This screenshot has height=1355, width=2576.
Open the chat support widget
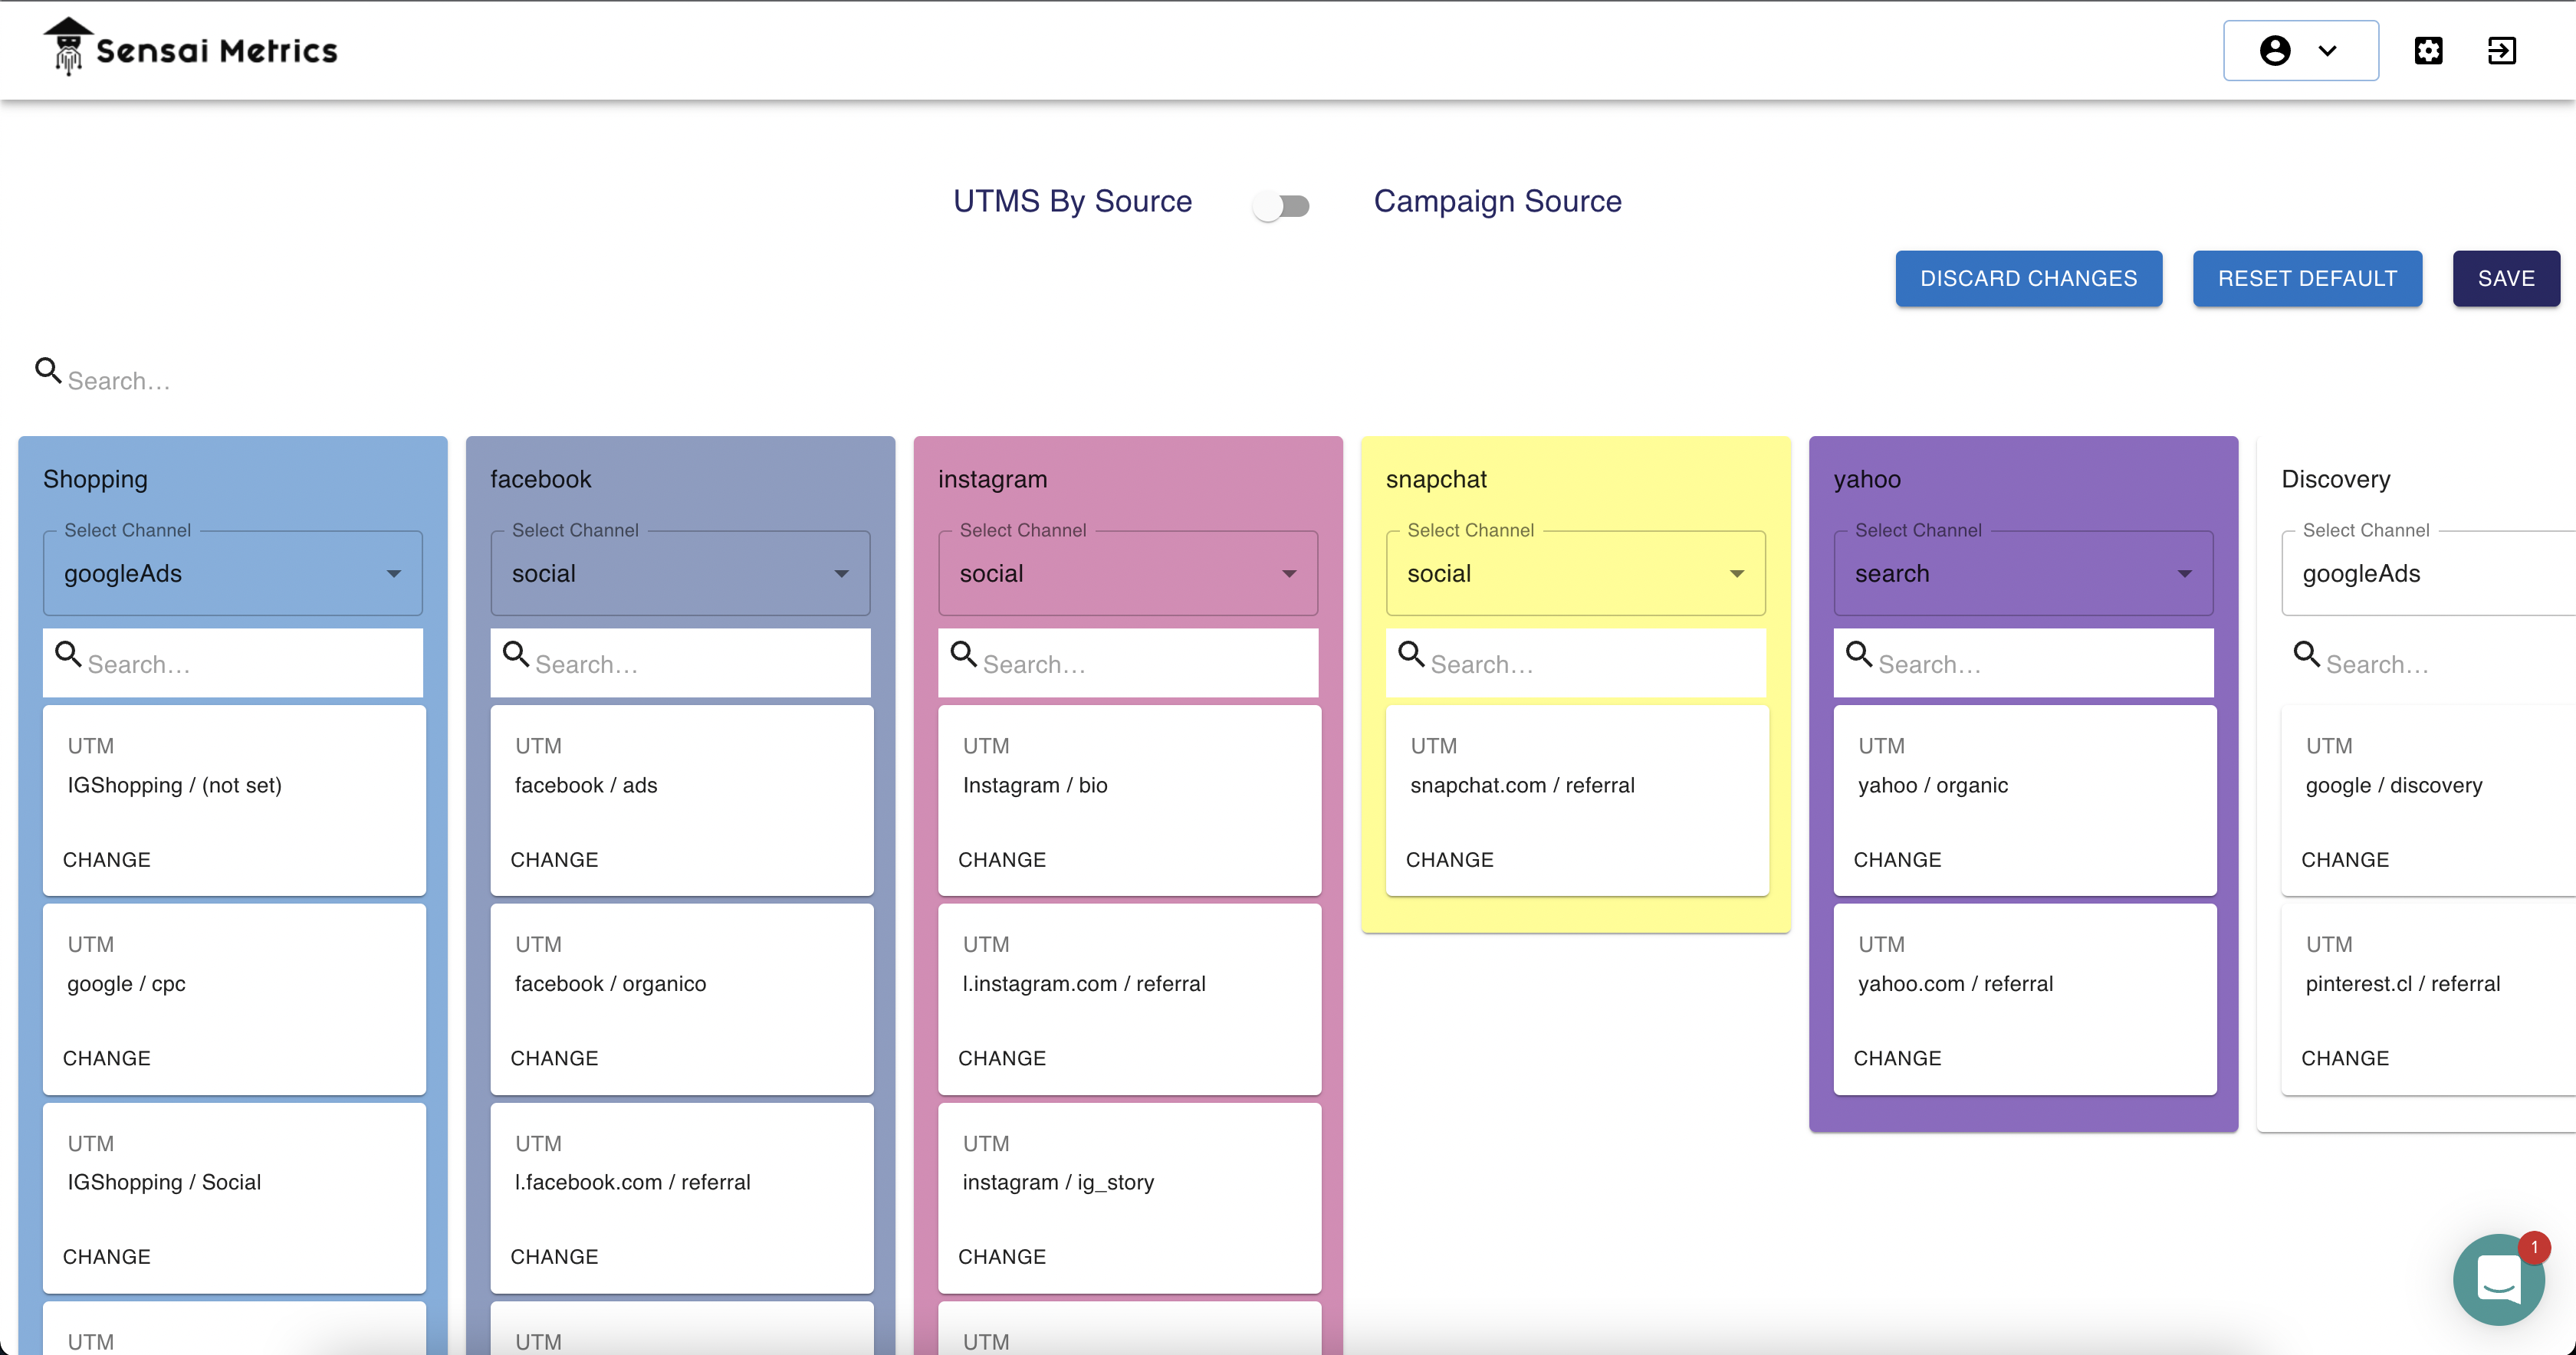(x=2498, y=1279)
